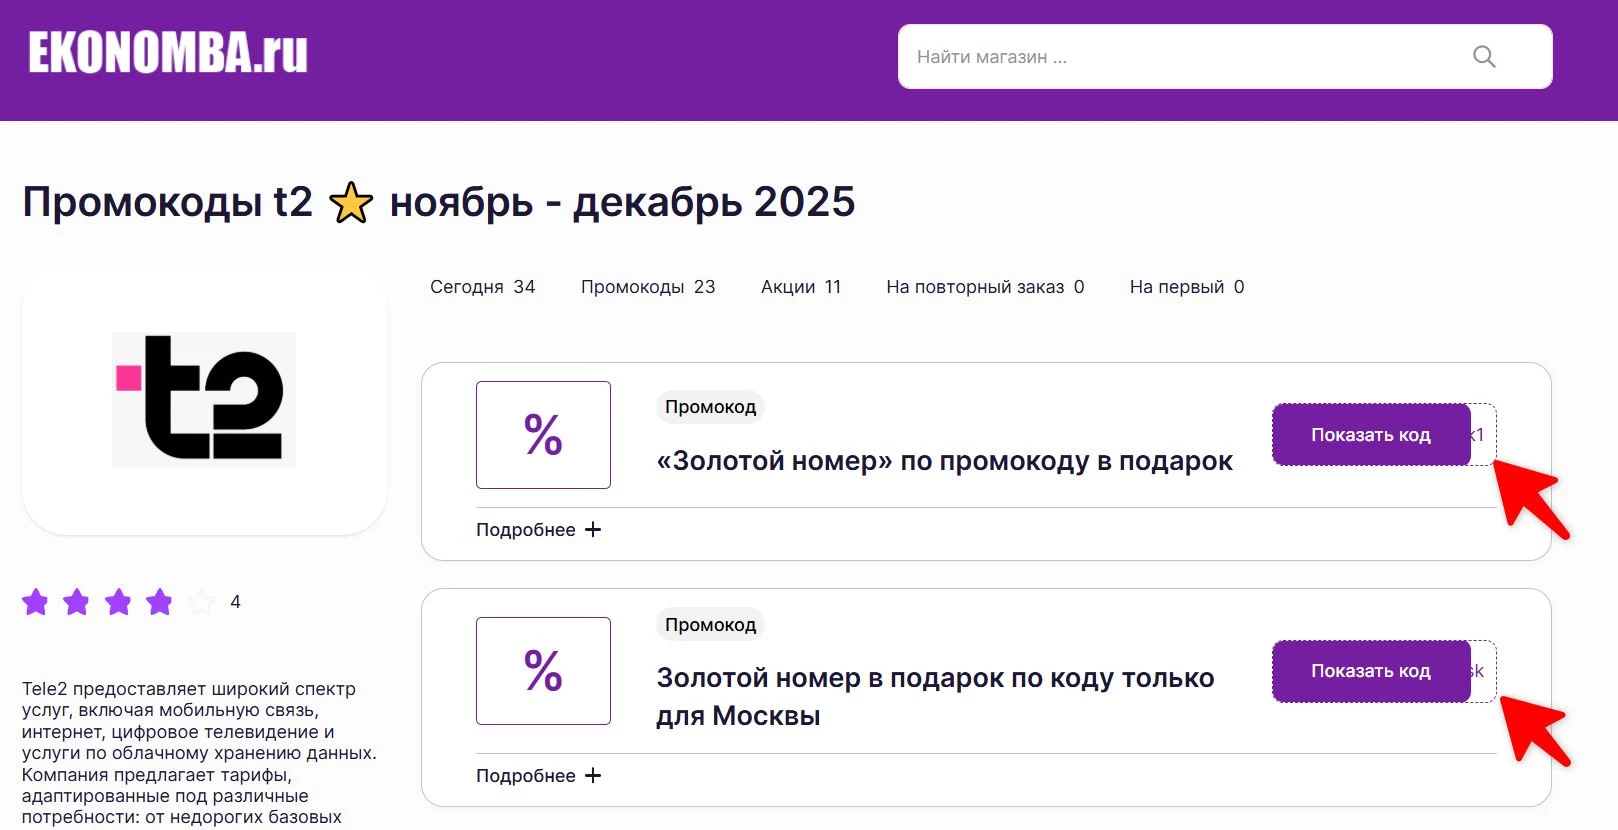Expand 'Подробнее' under the first promo offer
1618x830 pixels.
[x=538, y=530]
